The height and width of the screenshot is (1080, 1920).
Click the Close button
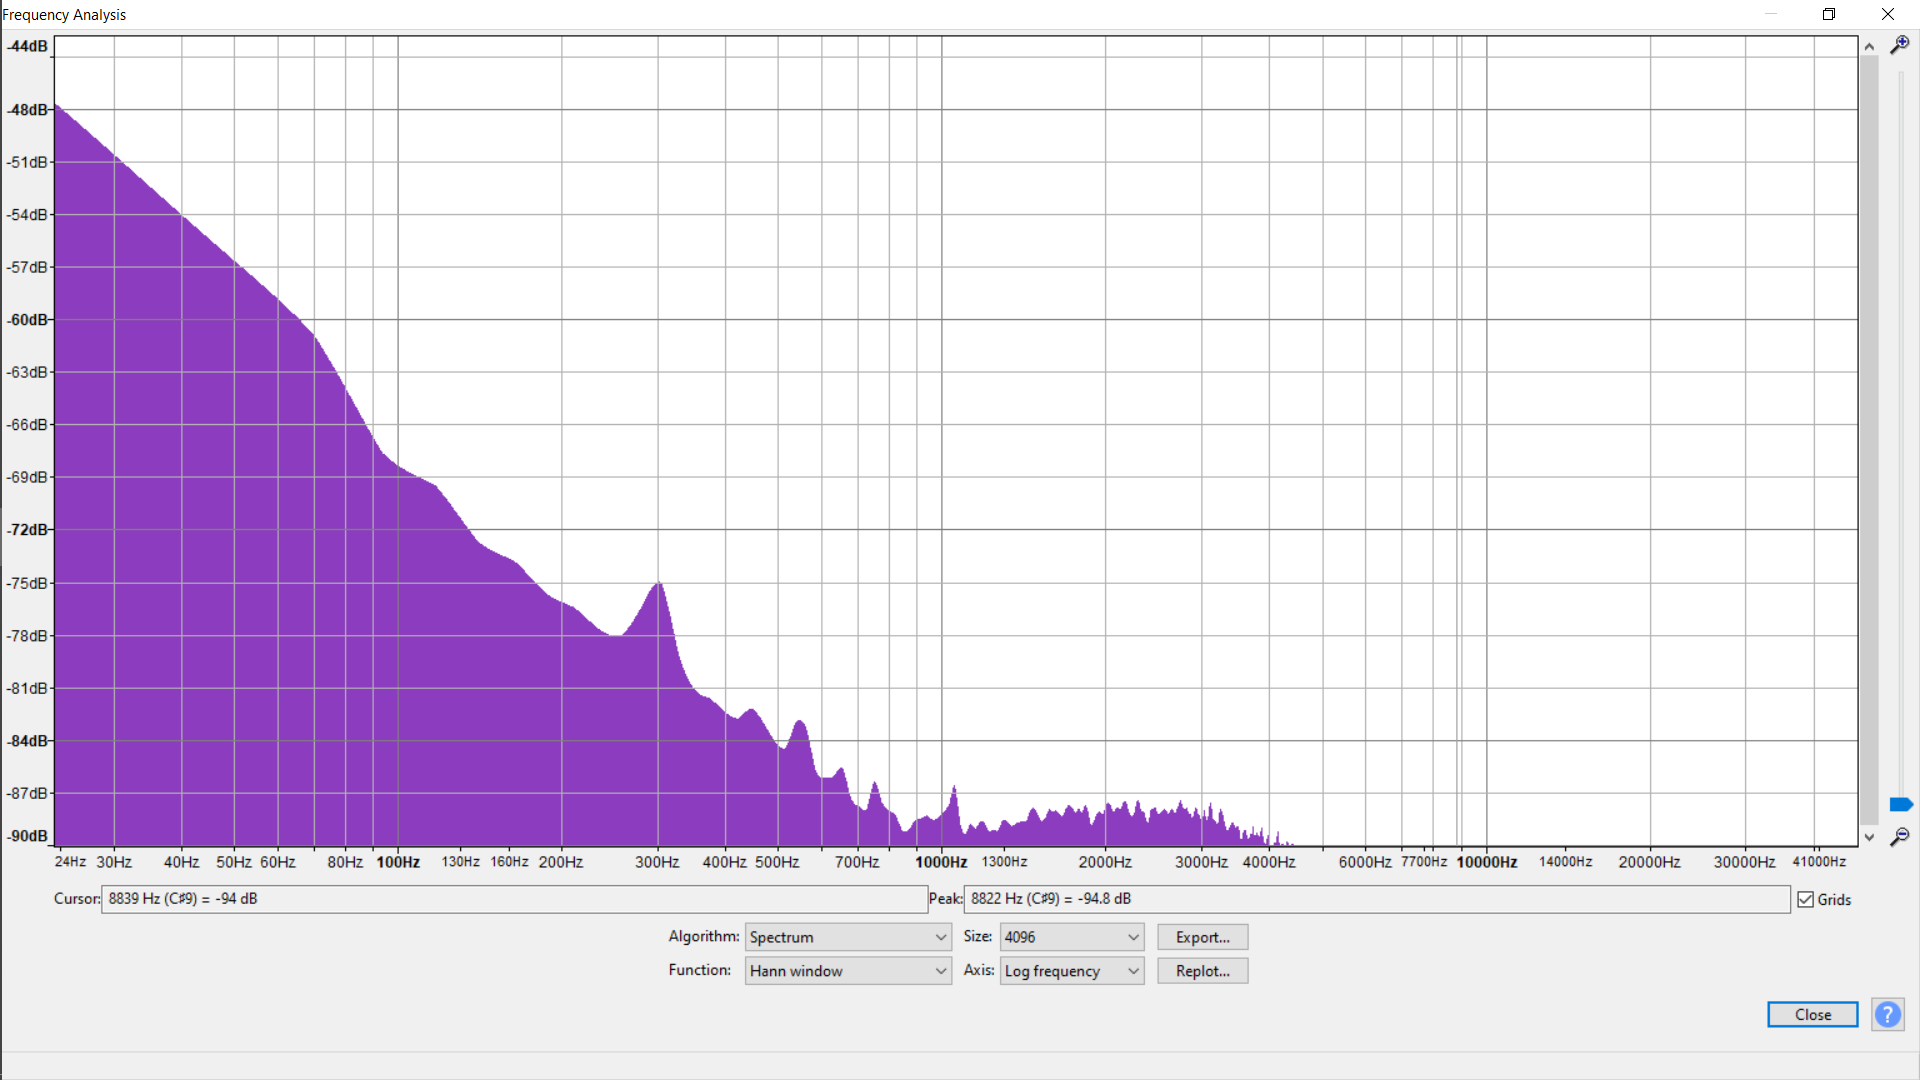(1812, 1014)
